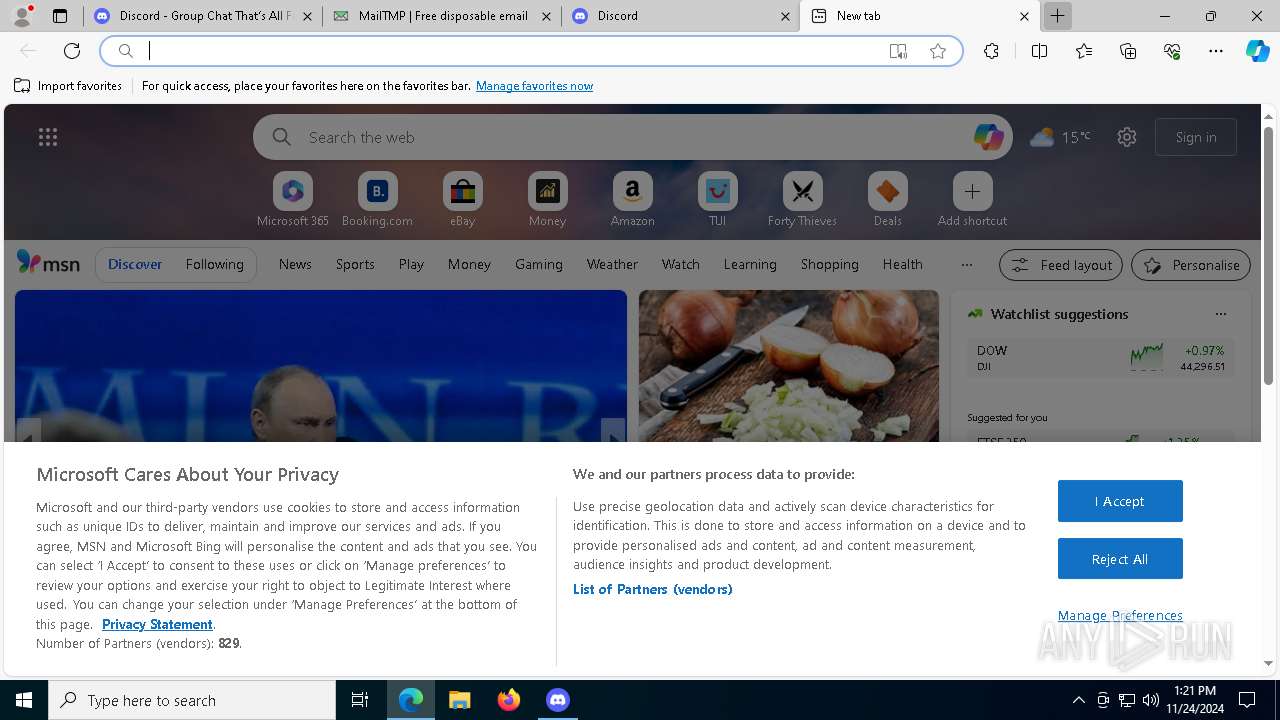The height and width of the screenshot is (720, 1280).
Task: Click I Accept privacy button
Action: 1120,501
